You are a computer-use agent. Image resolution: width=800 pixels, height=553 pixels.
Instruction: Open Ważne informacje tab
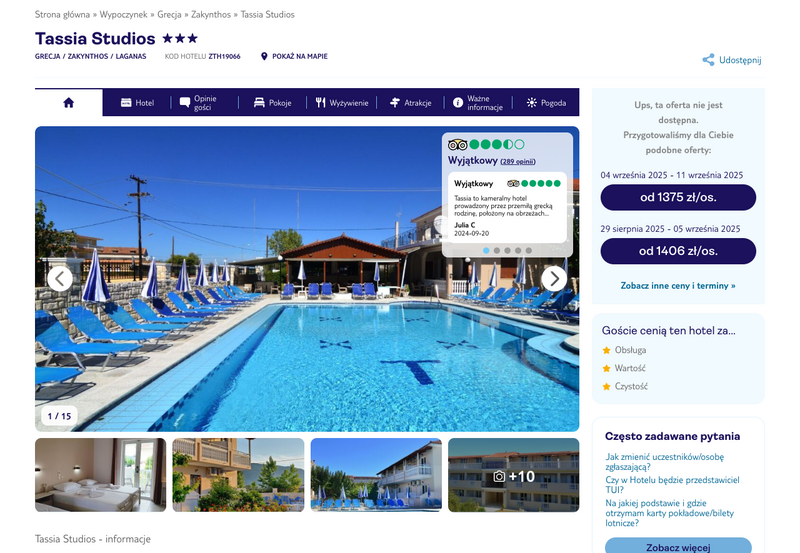pyautogui.click(x=478, y=103)
